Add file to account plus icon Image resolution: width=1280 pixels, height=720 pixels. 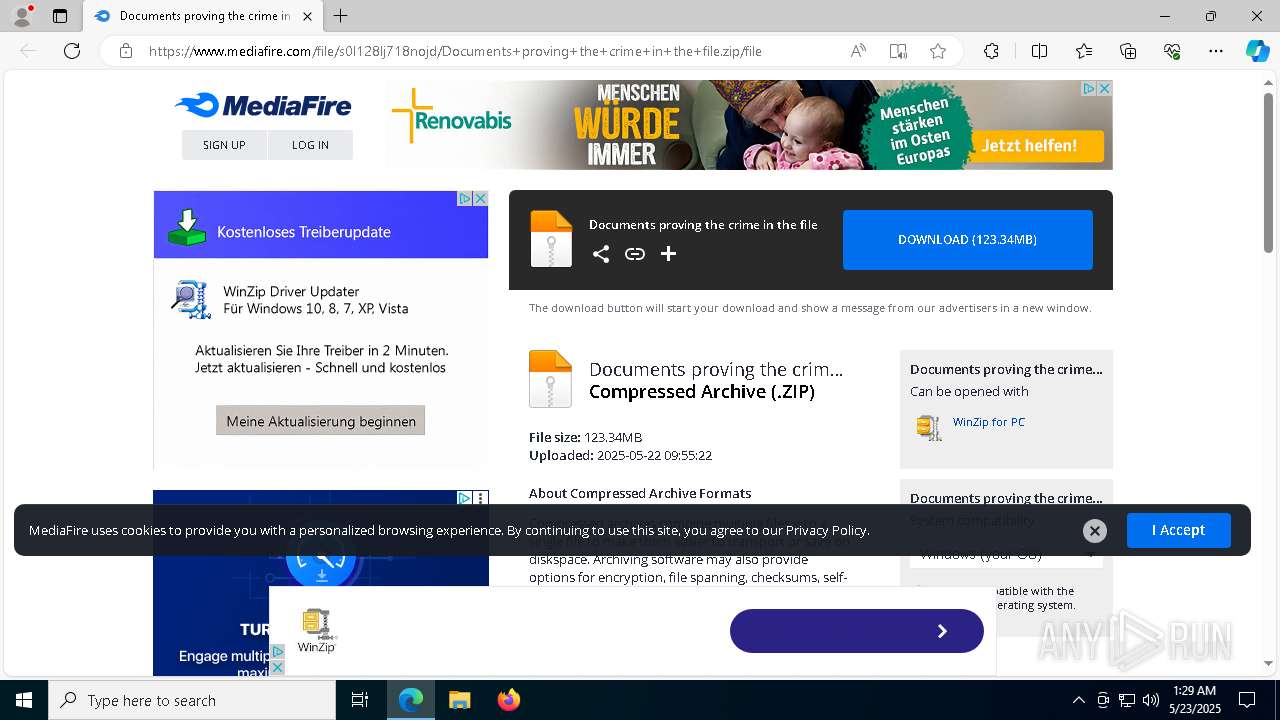point(669,254)
